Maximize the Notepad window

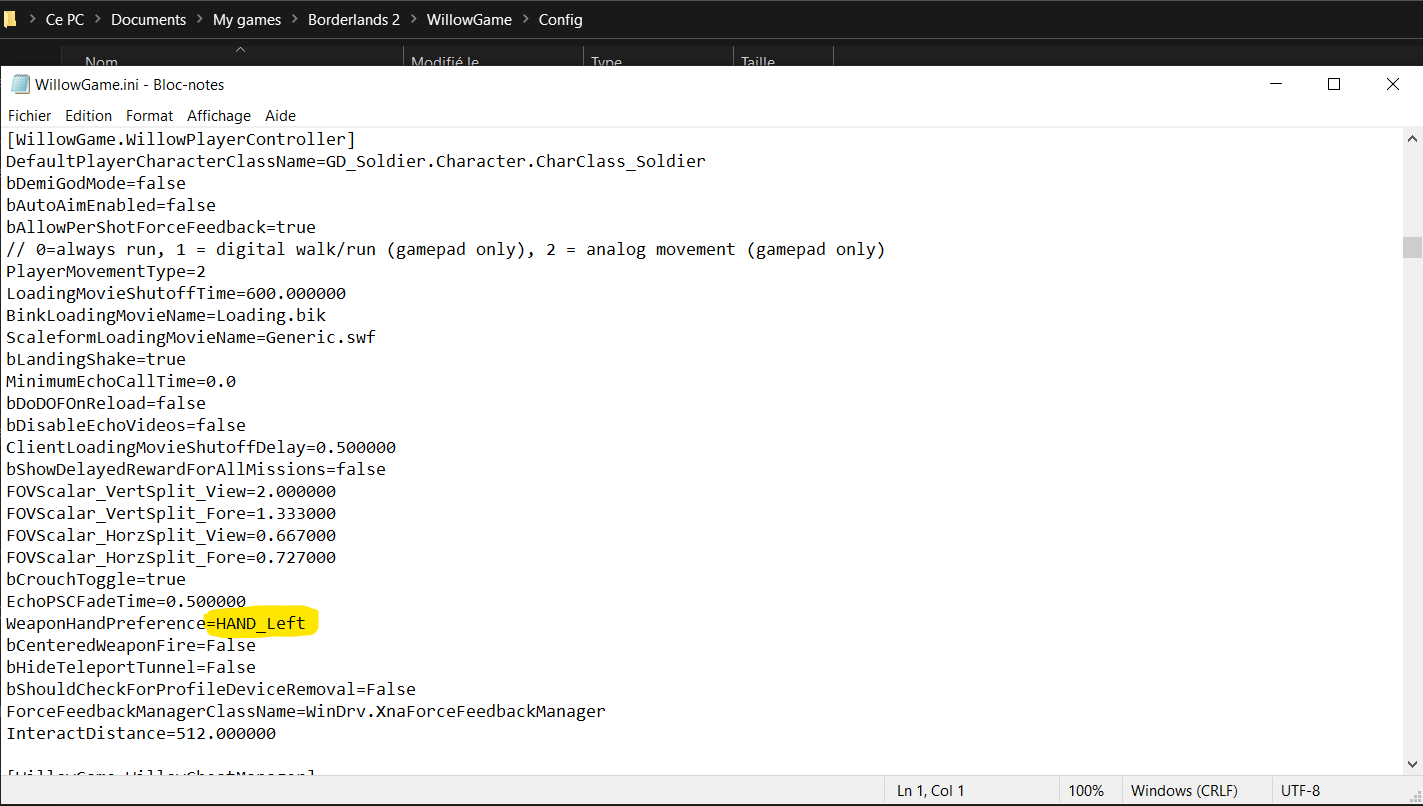[x=1334, y=84]
